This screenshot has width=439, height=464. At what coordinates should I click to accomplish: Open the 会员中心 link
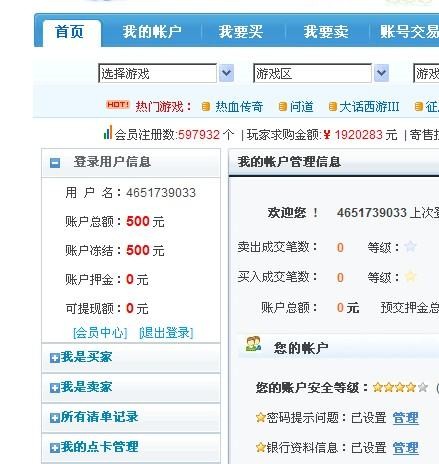click(x=100, y=333)
